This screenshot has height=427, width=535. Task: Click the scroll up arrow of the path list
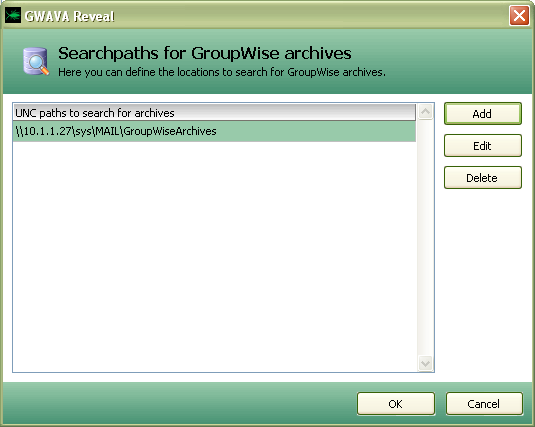pos(425,112)
